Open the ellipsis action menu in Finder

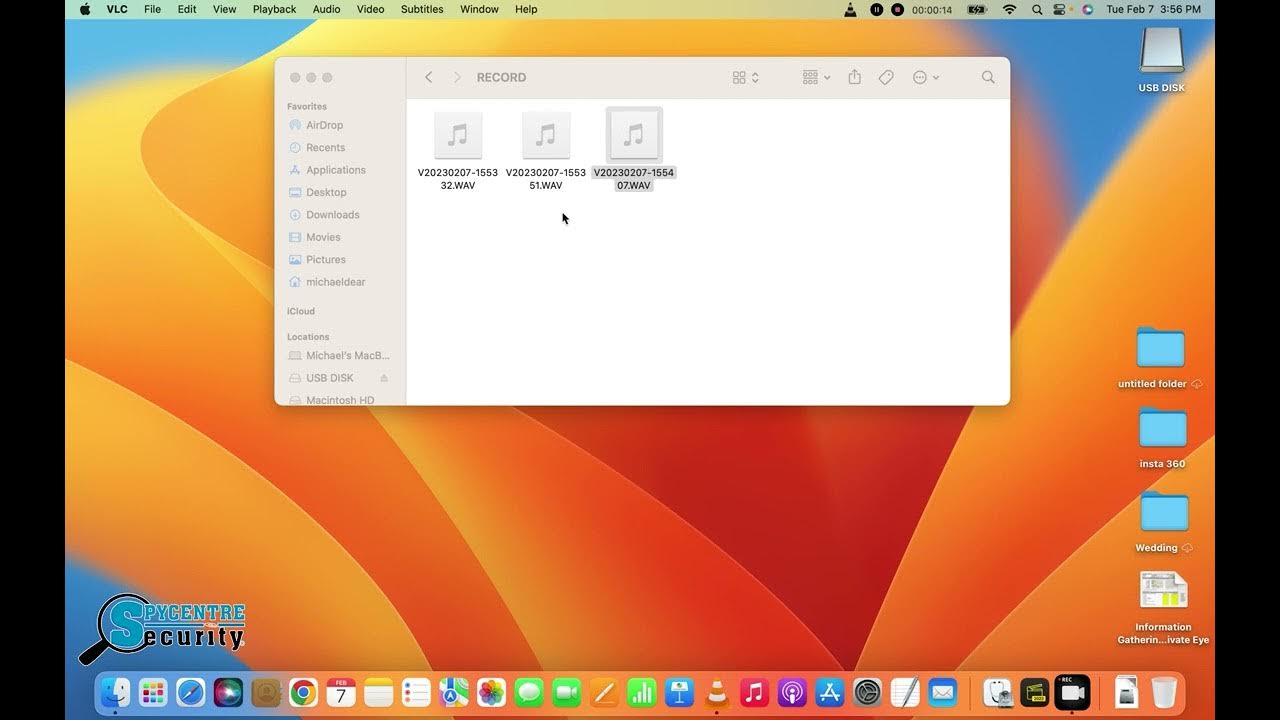click(x=926, y=77)
